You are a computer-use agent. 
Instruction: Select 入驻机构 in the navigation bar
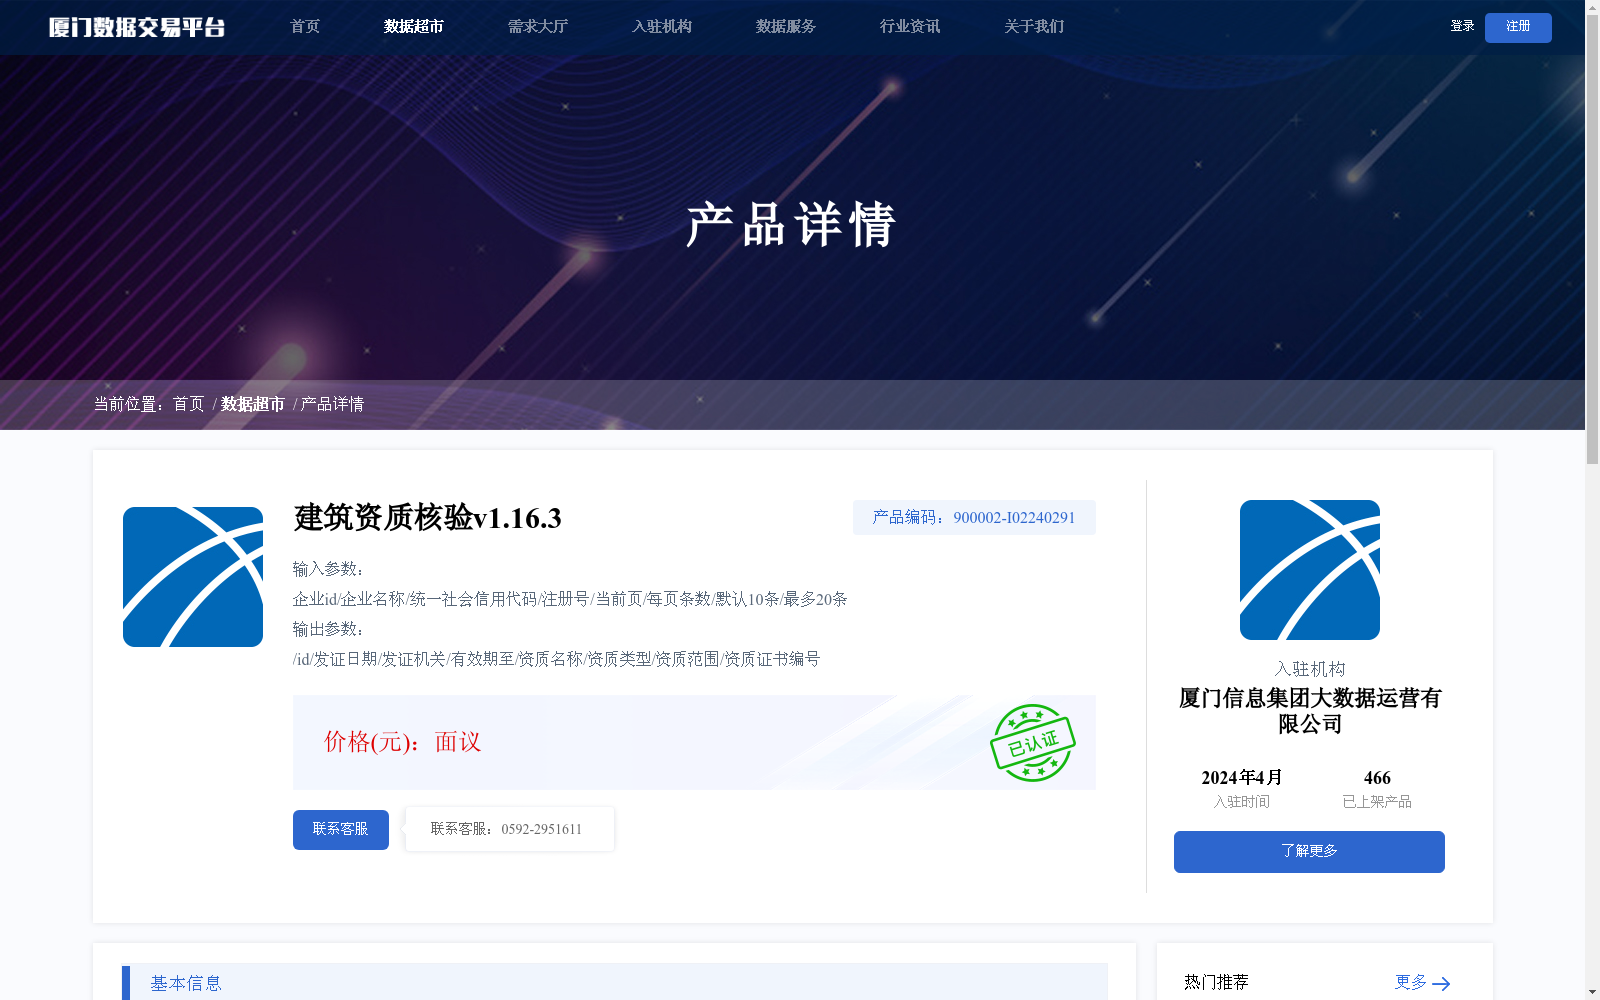click(x=662, y=27)
